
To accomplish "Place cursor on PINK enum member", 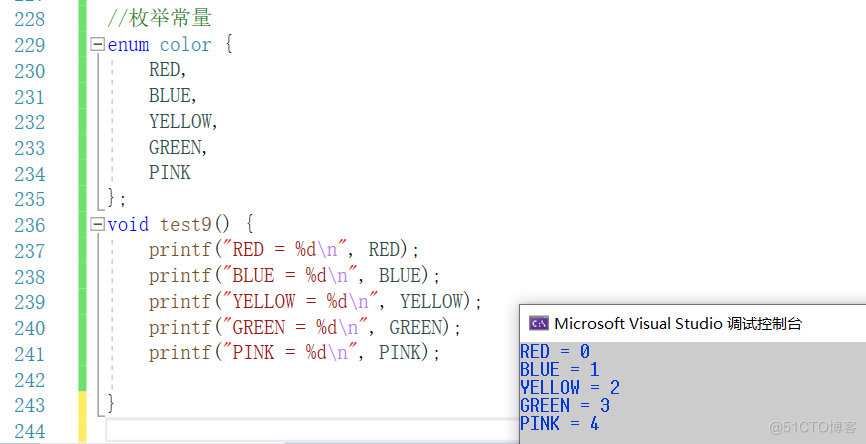I will click(x=170, y=172).
